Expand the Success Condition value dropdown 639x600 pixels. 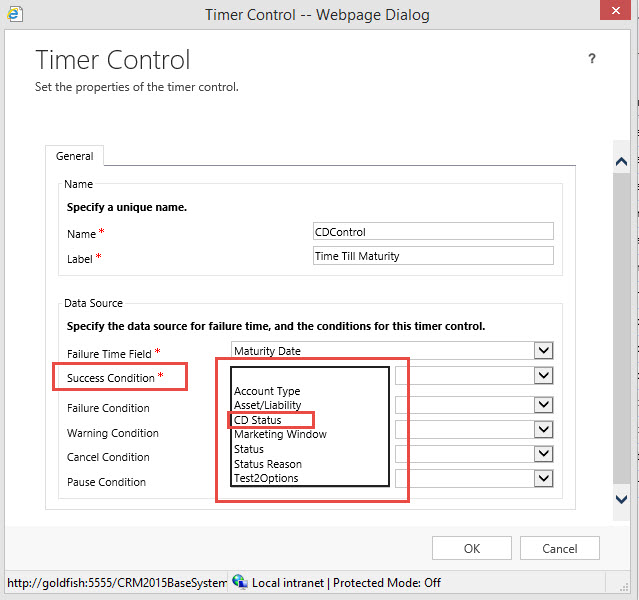point(543,376)
